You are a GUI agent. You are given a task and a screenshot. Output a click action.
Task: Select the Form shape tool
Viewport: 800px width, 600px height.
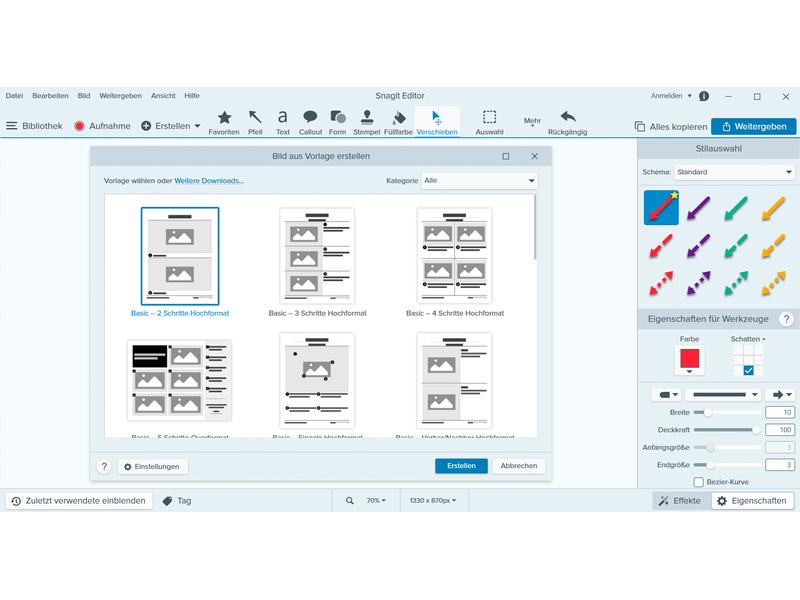pos(337,122)
